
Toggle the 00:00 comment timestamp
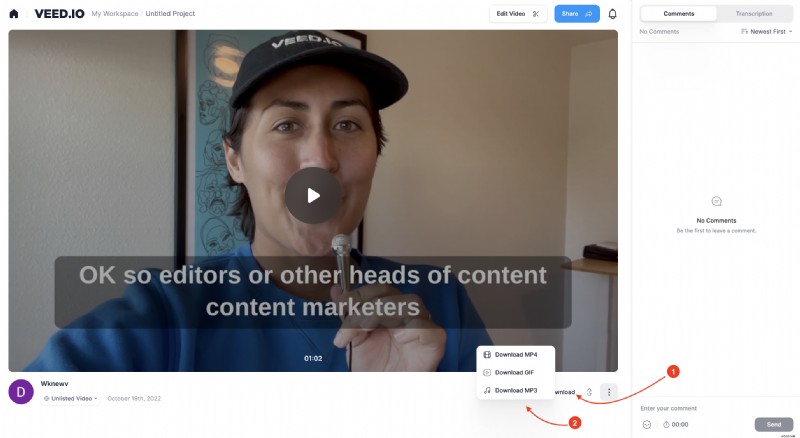(676, 424)
